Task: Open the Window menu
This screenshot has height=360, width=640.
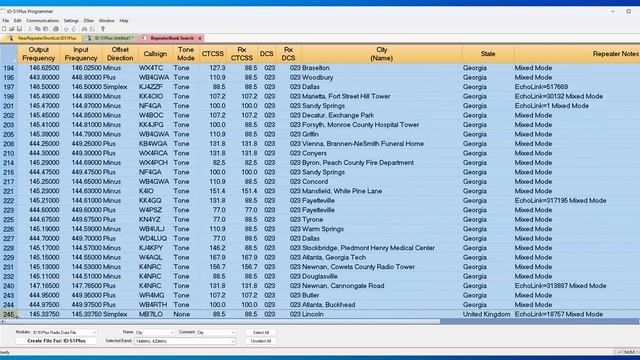Action: click(107, 20)
